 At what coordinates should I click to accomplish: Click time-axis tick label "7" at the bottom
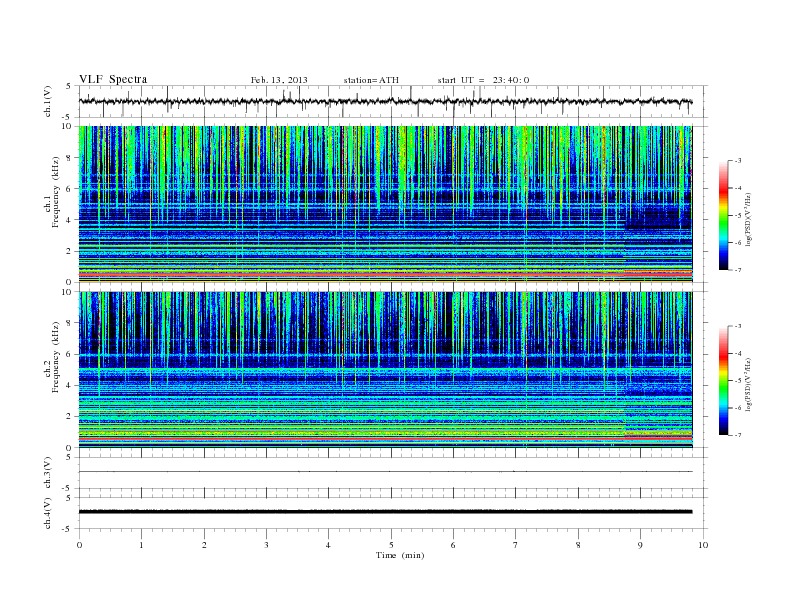tap(516, 545)
